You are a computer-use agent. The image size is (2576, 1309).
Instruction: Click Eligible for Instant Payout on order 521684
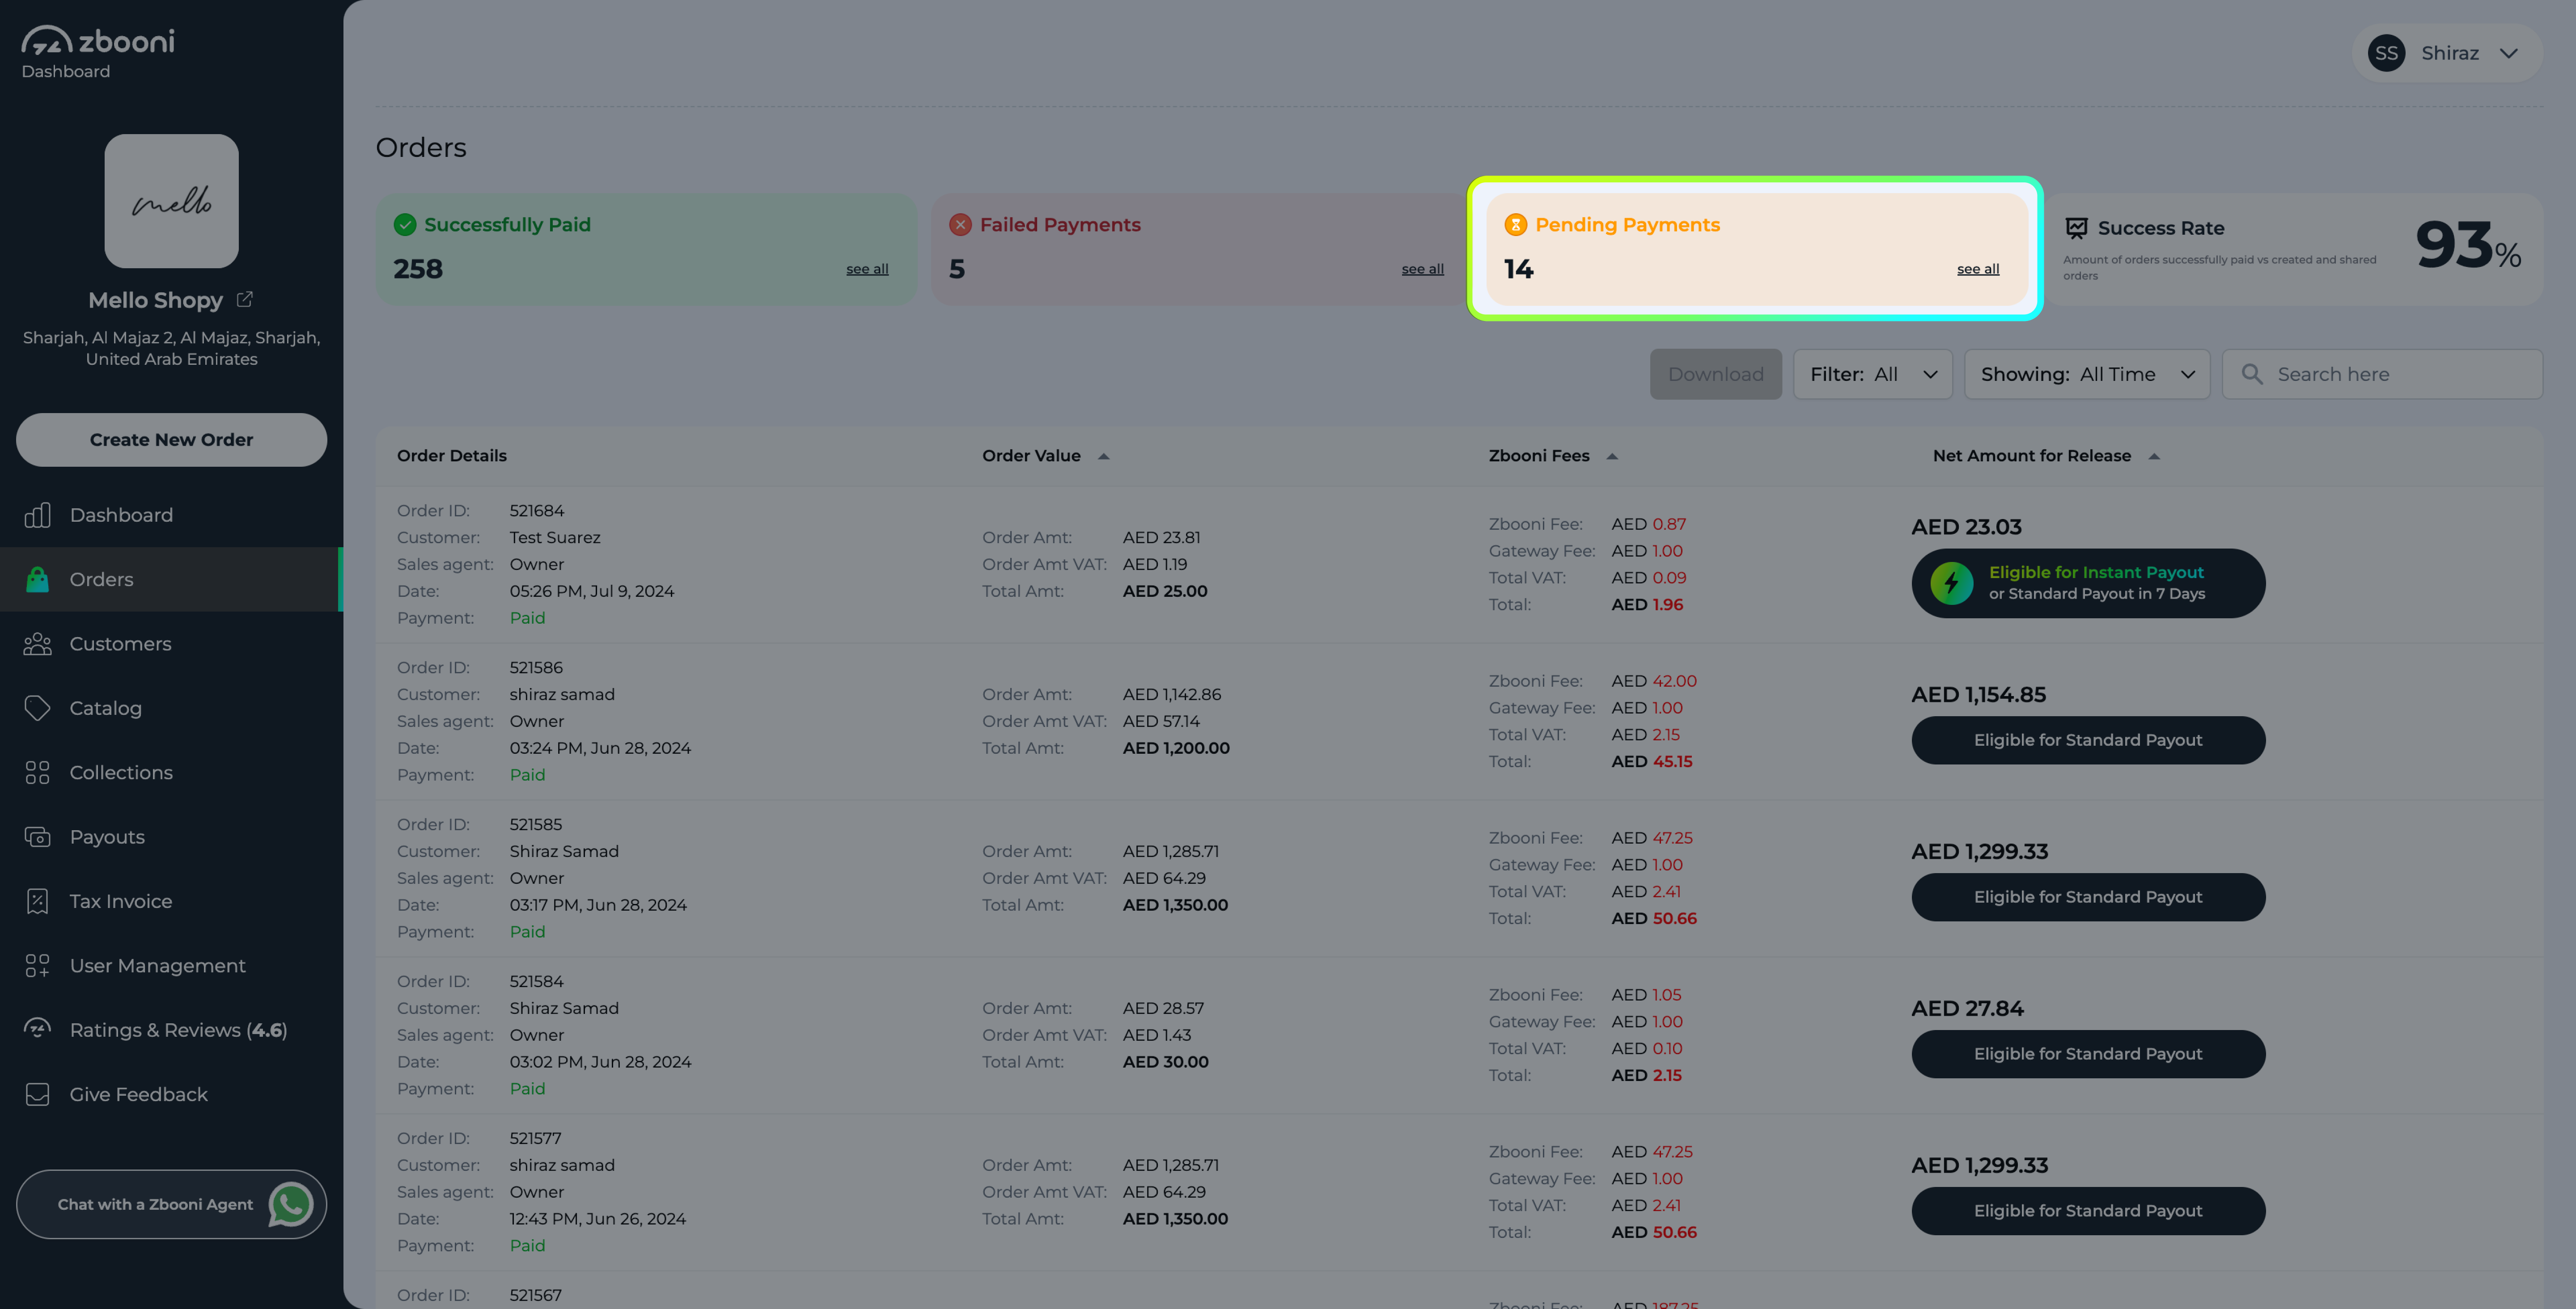[2088, 583]
